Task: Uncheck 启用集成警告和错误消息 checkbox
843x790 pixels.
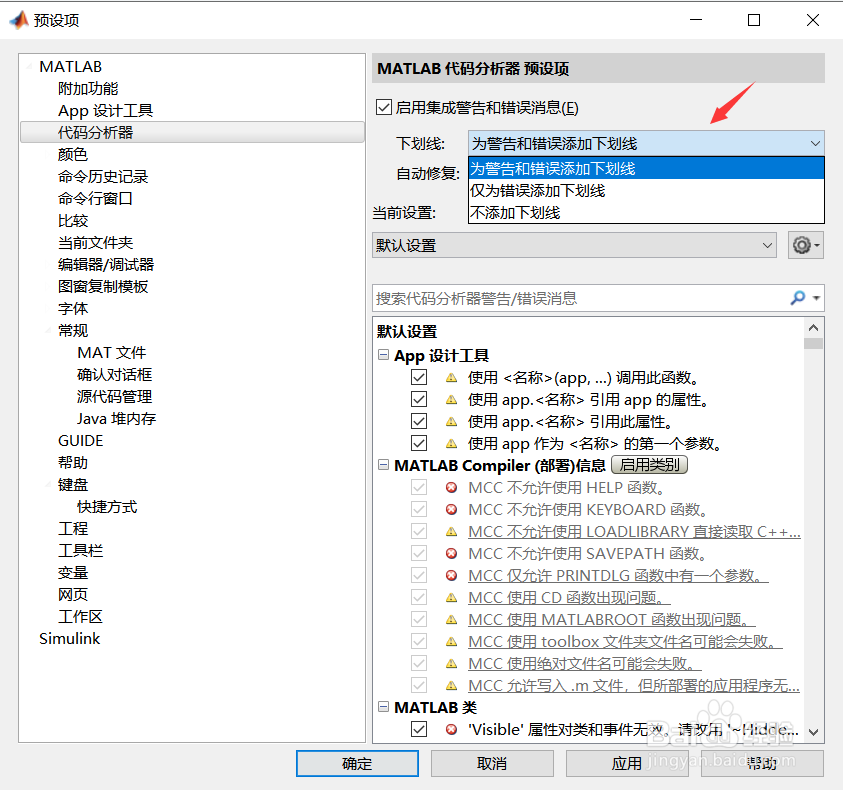Action: point(383,107)
